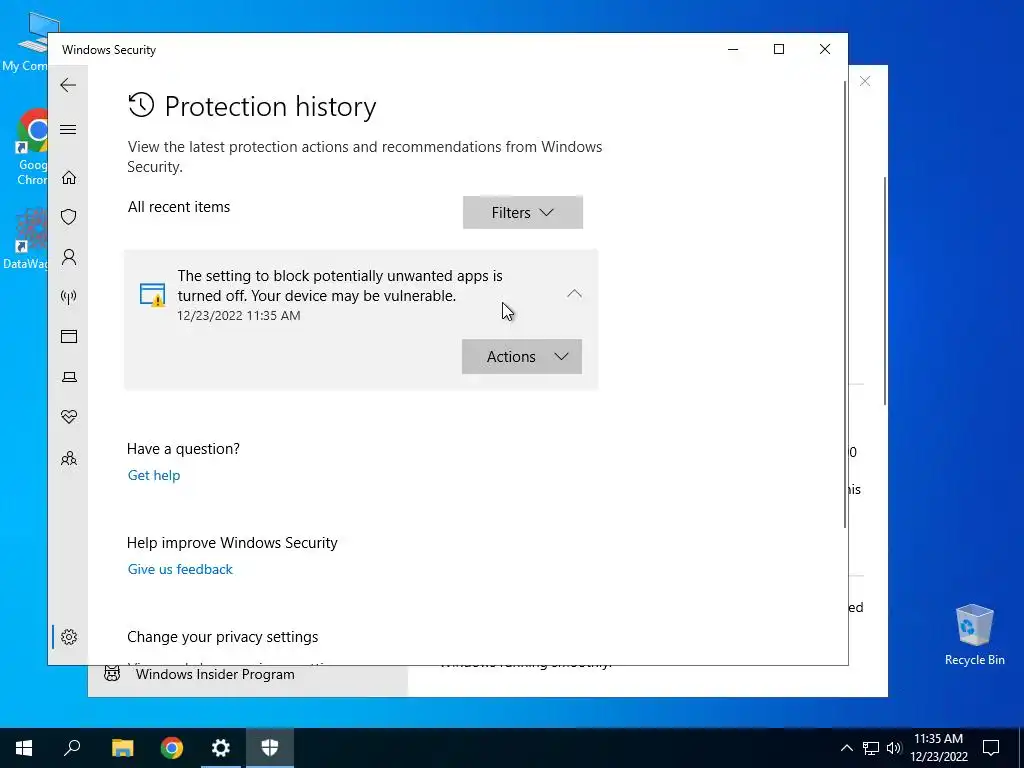The height and width of the screenshot is (768, 1024).
Task: Open File Explorer from the taskbar
Action: tap(122, 748)
